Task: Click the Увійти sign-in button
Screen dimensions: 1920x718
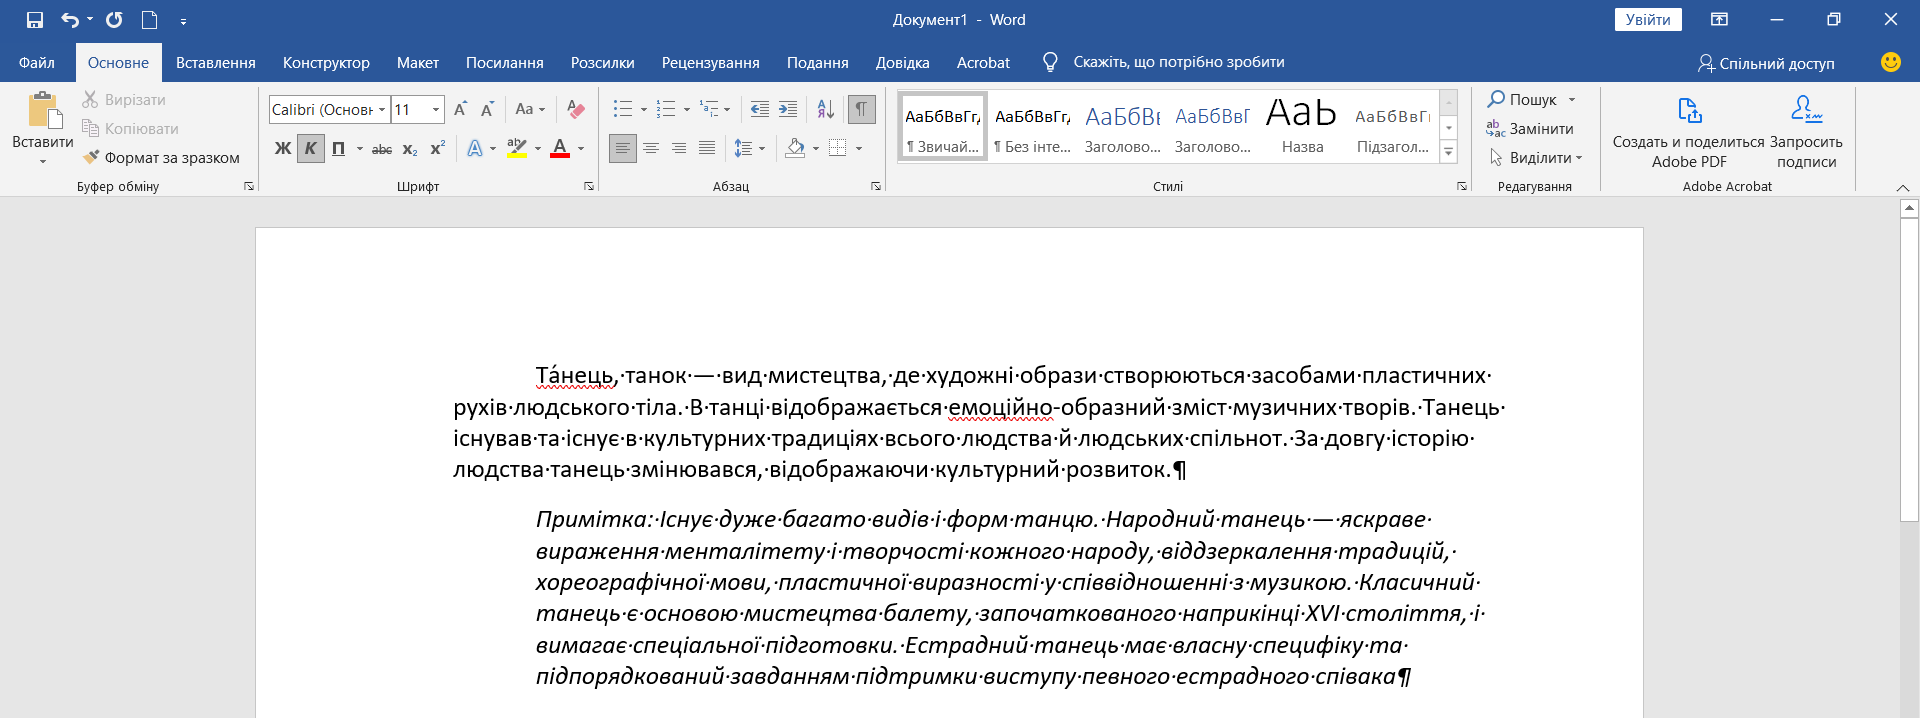Action: point(1648,20)
